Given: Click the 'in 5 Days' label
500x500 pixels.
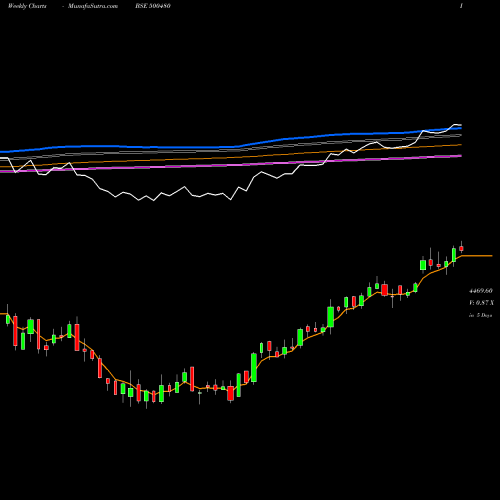Looking at the screenshot, I should point(480,315).
